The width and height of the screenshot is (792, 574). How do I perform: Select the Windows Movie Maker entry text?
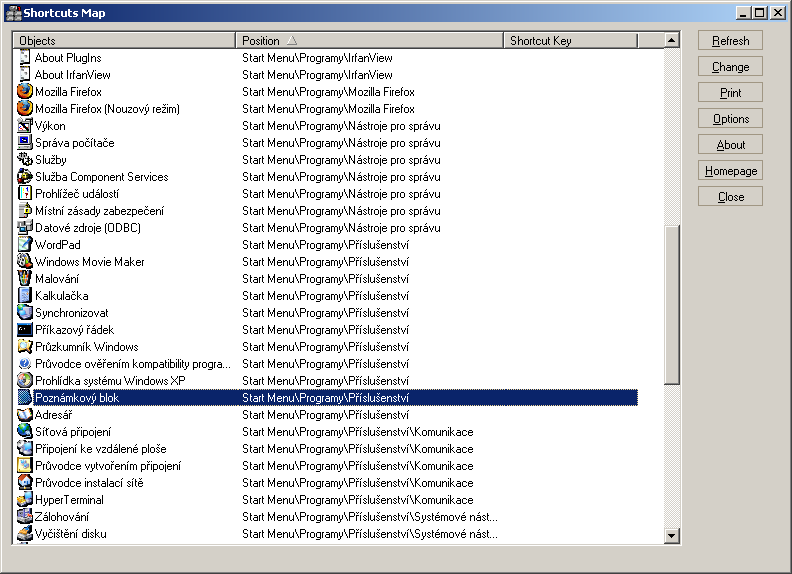tap(90, 262)
